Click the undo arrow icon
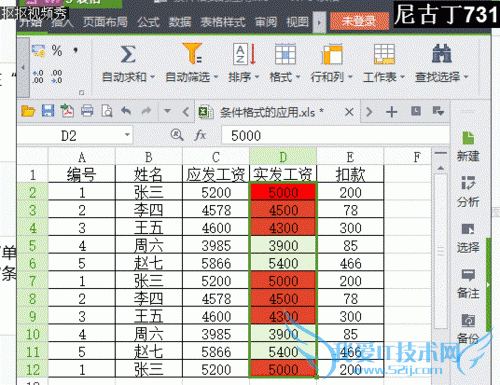The width and height of the screenshot is (500, 385). click(126, 110)
